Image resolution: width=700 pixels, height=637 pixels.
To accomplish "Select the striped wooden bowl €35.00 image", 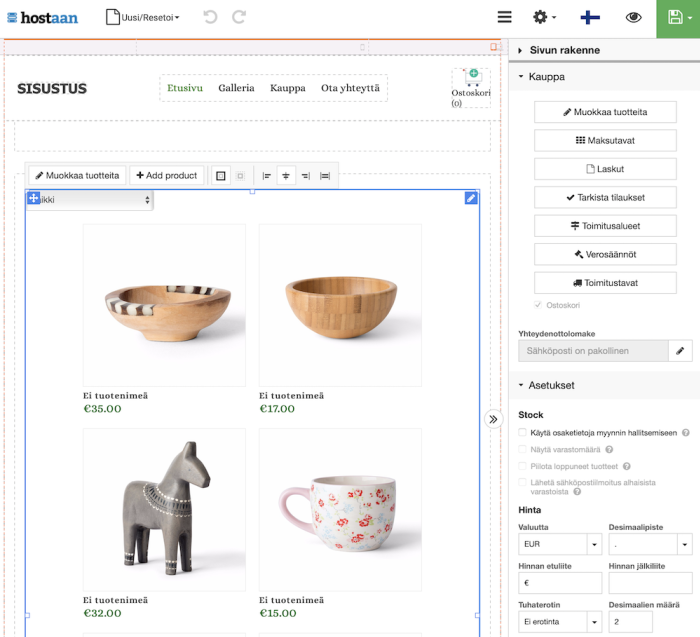I will [x=164, y=305].
